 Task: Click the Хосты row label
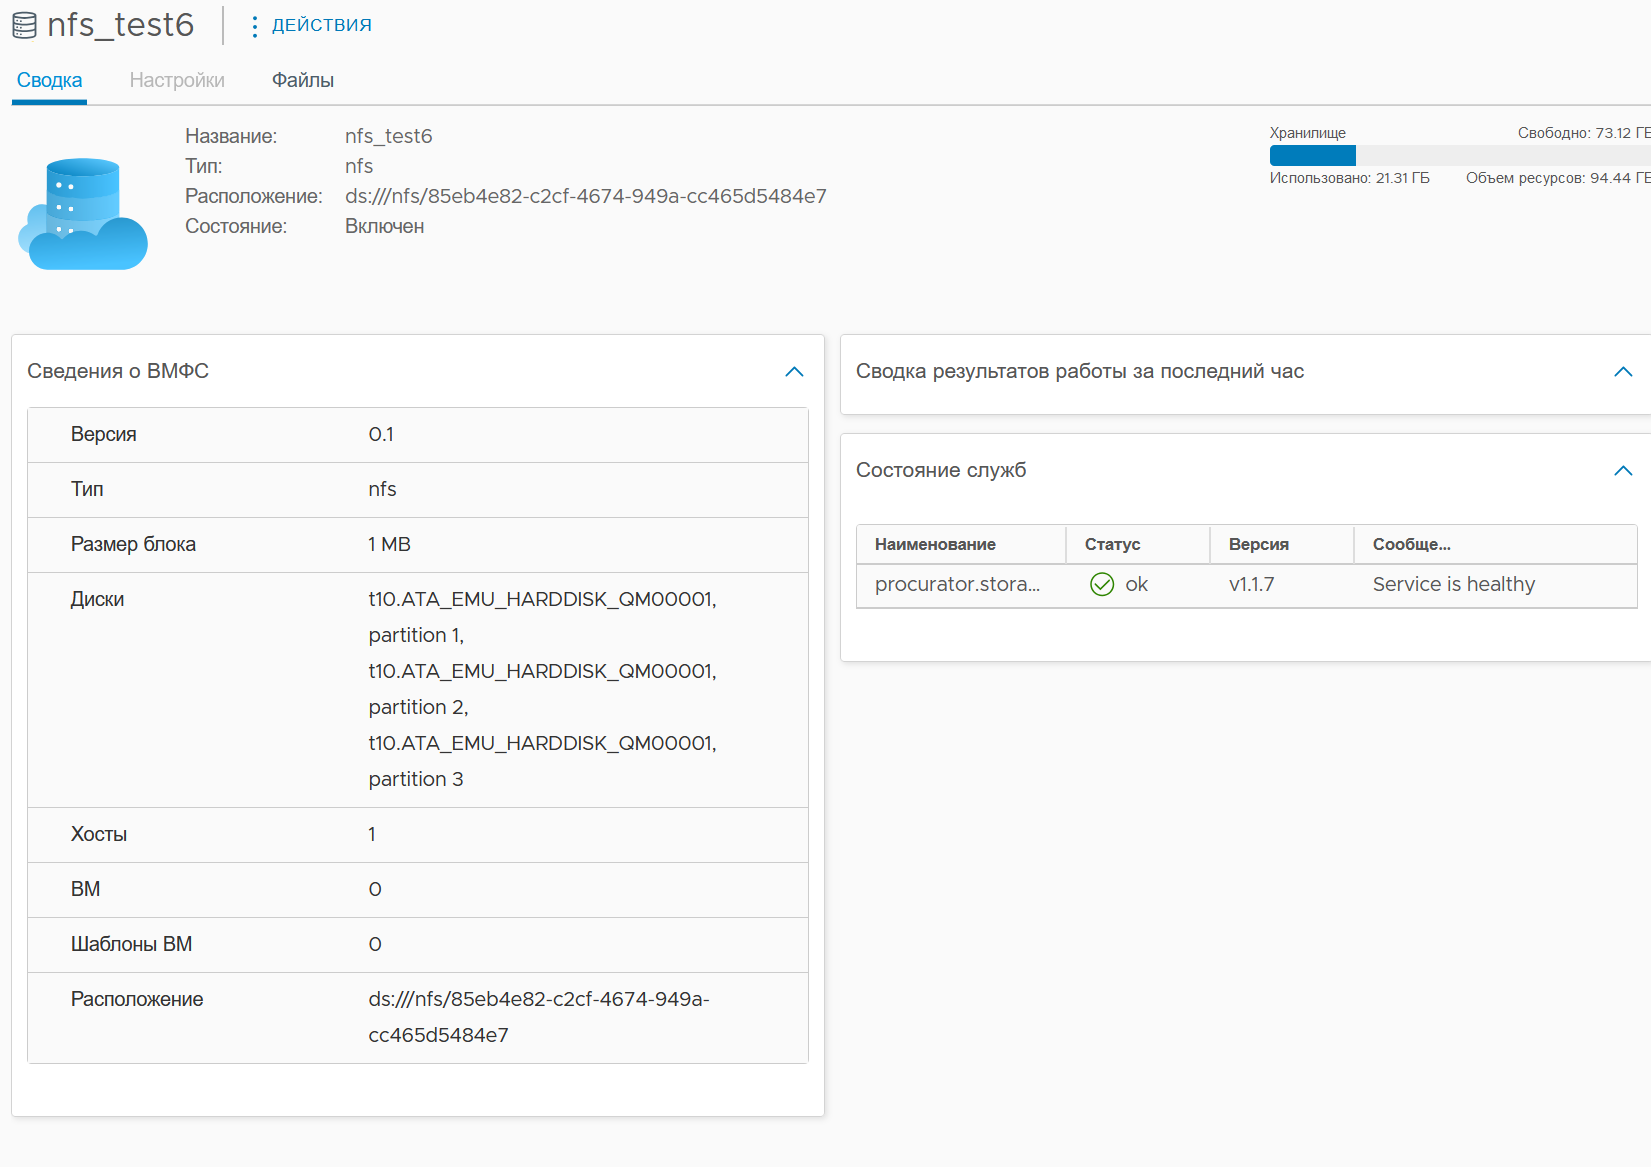pos(98,834)
